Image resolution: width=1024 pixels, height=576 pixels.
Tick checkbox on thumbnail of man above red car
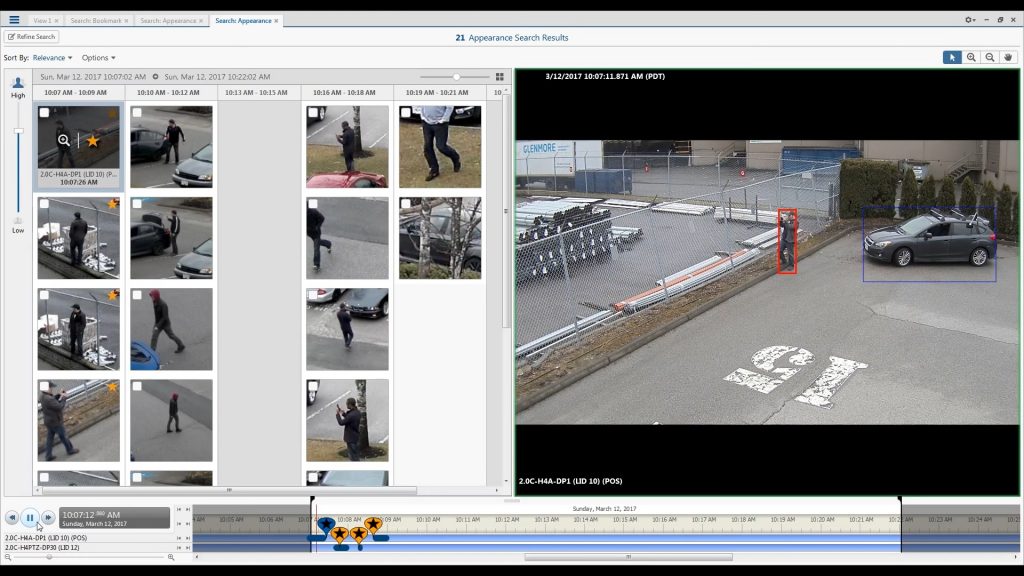point(313,113)
